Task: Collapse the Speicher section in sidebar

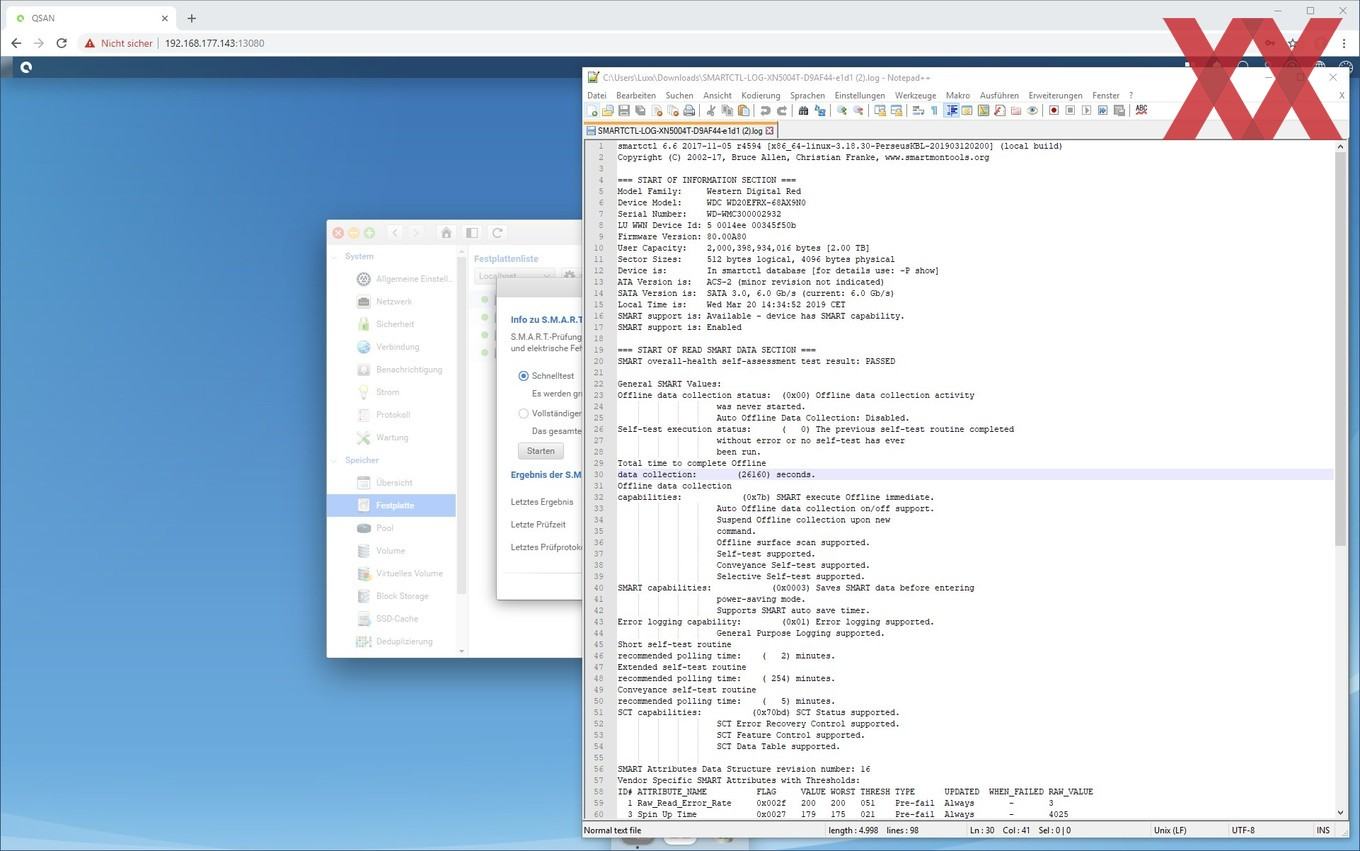Action: [x=335, y=460]
